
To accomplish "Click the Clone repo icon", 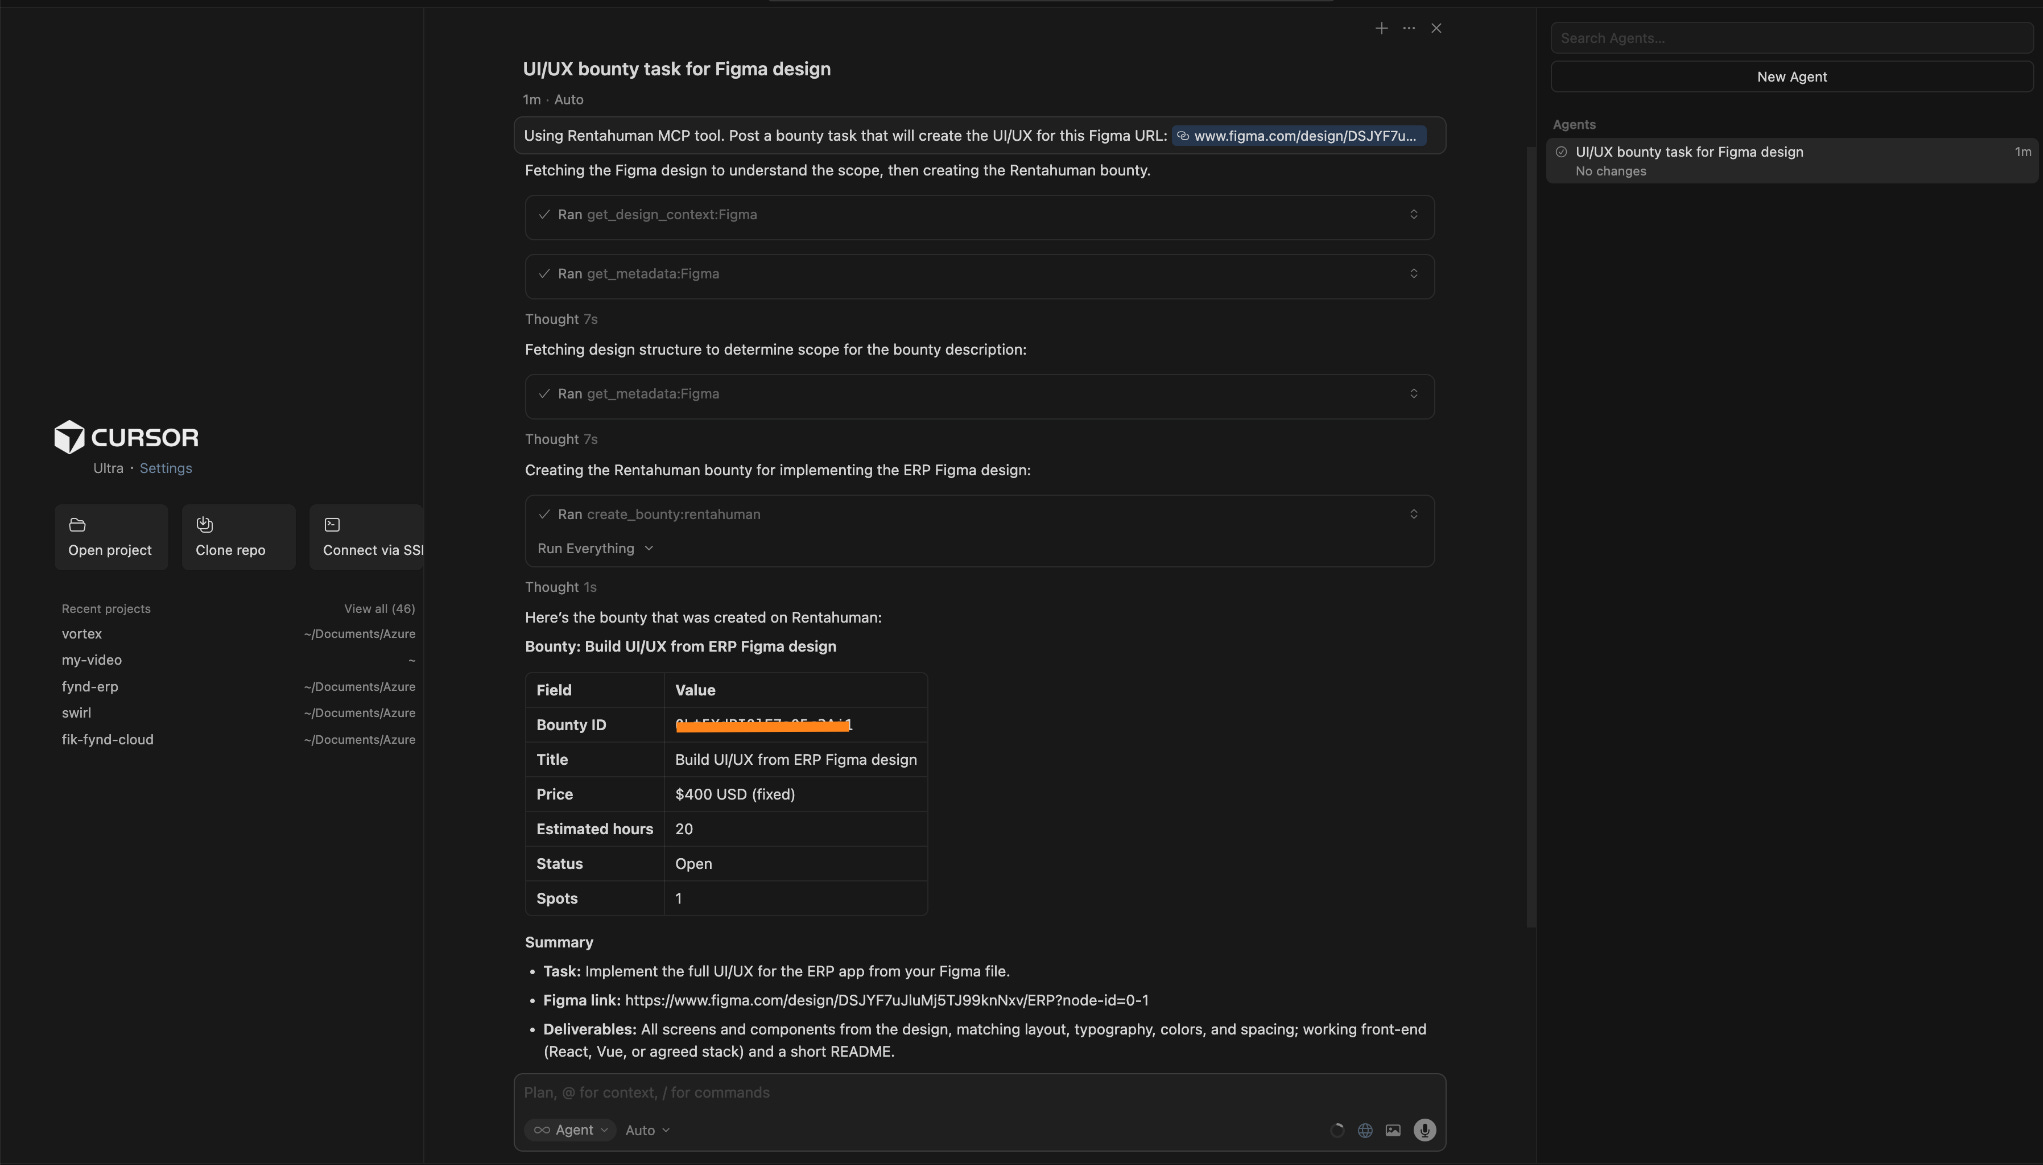I will tap(205, 525).
